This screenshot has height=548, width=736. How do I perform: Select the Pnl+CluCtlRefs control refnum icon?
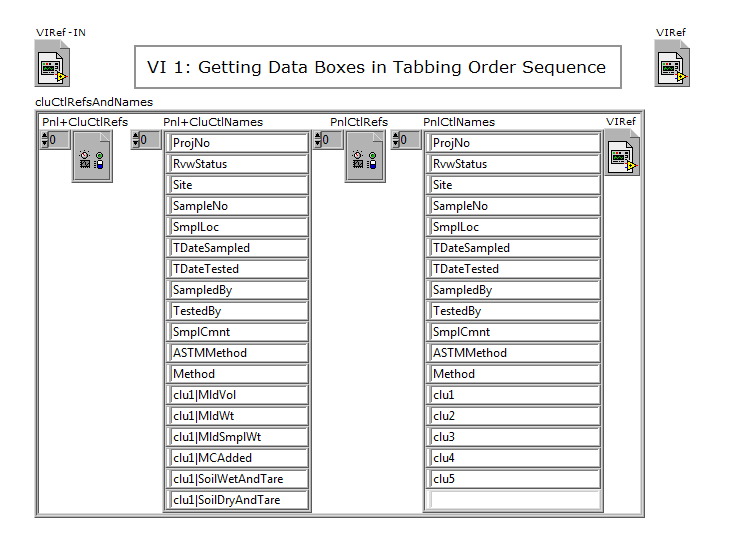click(92, 156)
